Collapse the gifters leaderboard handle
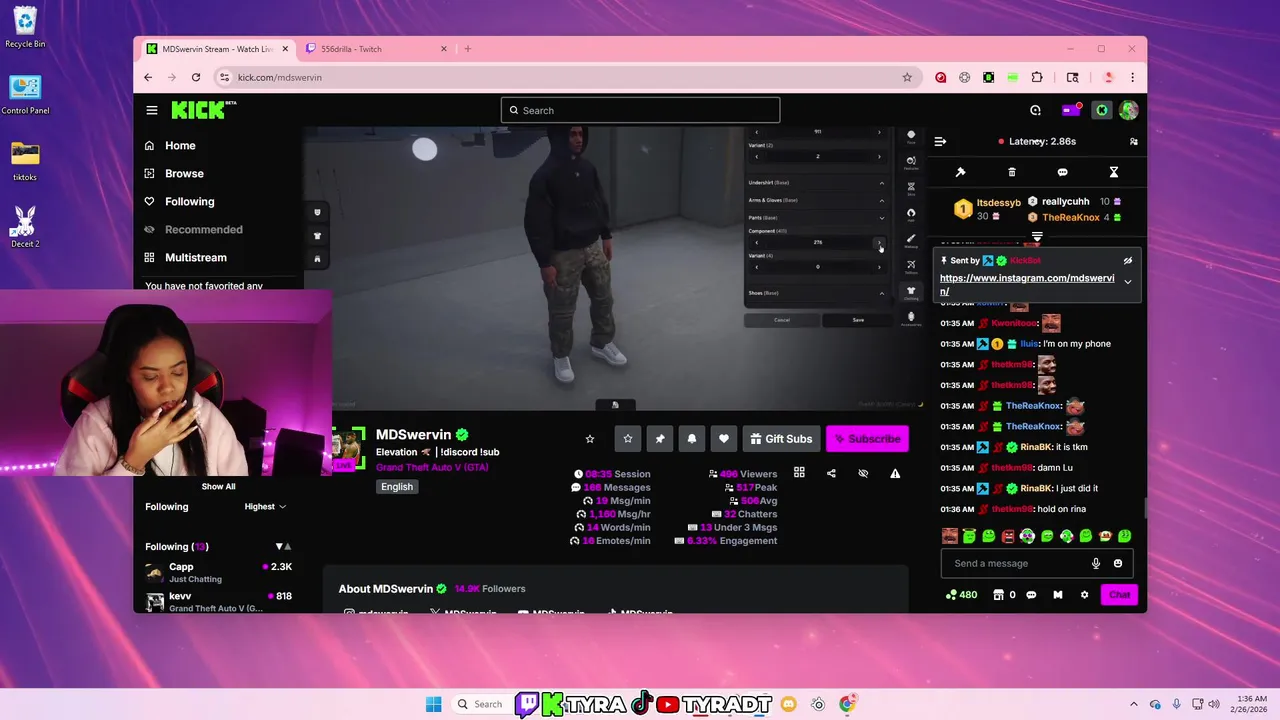The image size is (1280, 720). coord(1037,237)
